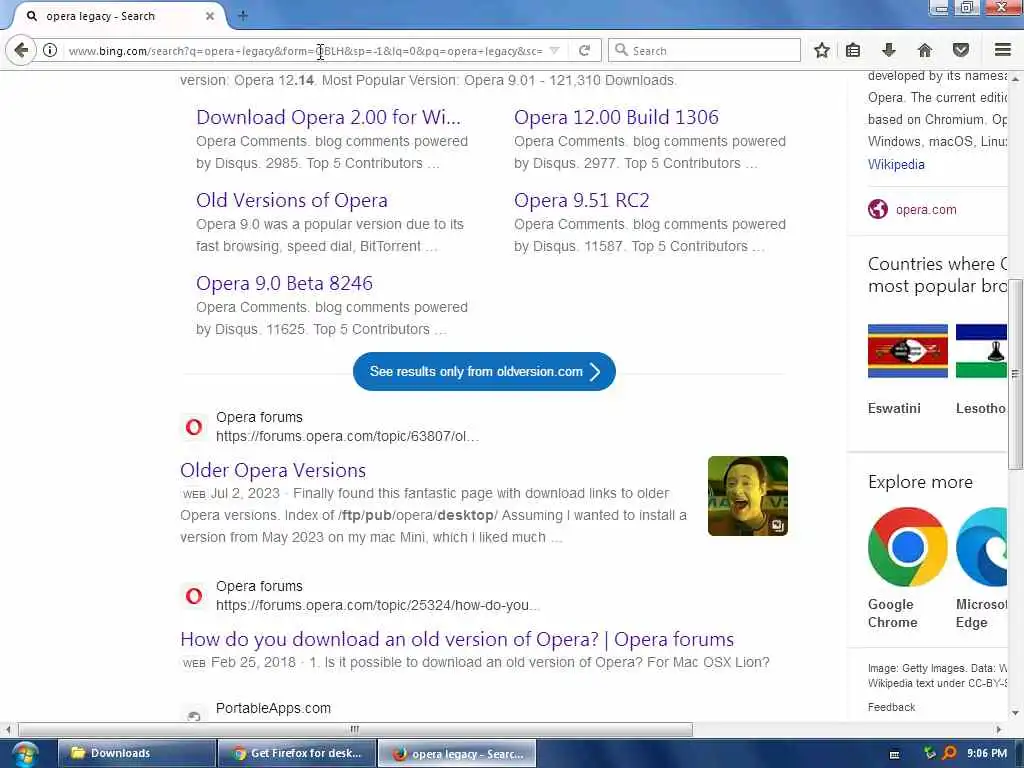Open the Wikipedia link in sidebar
Viewport: 1024px width, 768px height.
coord(896,165)
